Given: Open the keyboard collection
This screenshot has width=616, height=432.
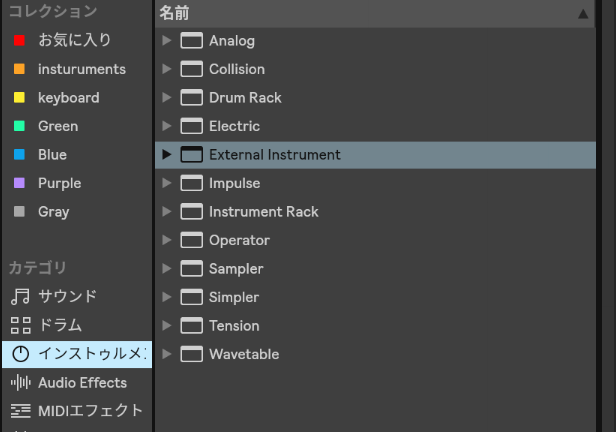Looking at the screenshot, I should 68,98.
